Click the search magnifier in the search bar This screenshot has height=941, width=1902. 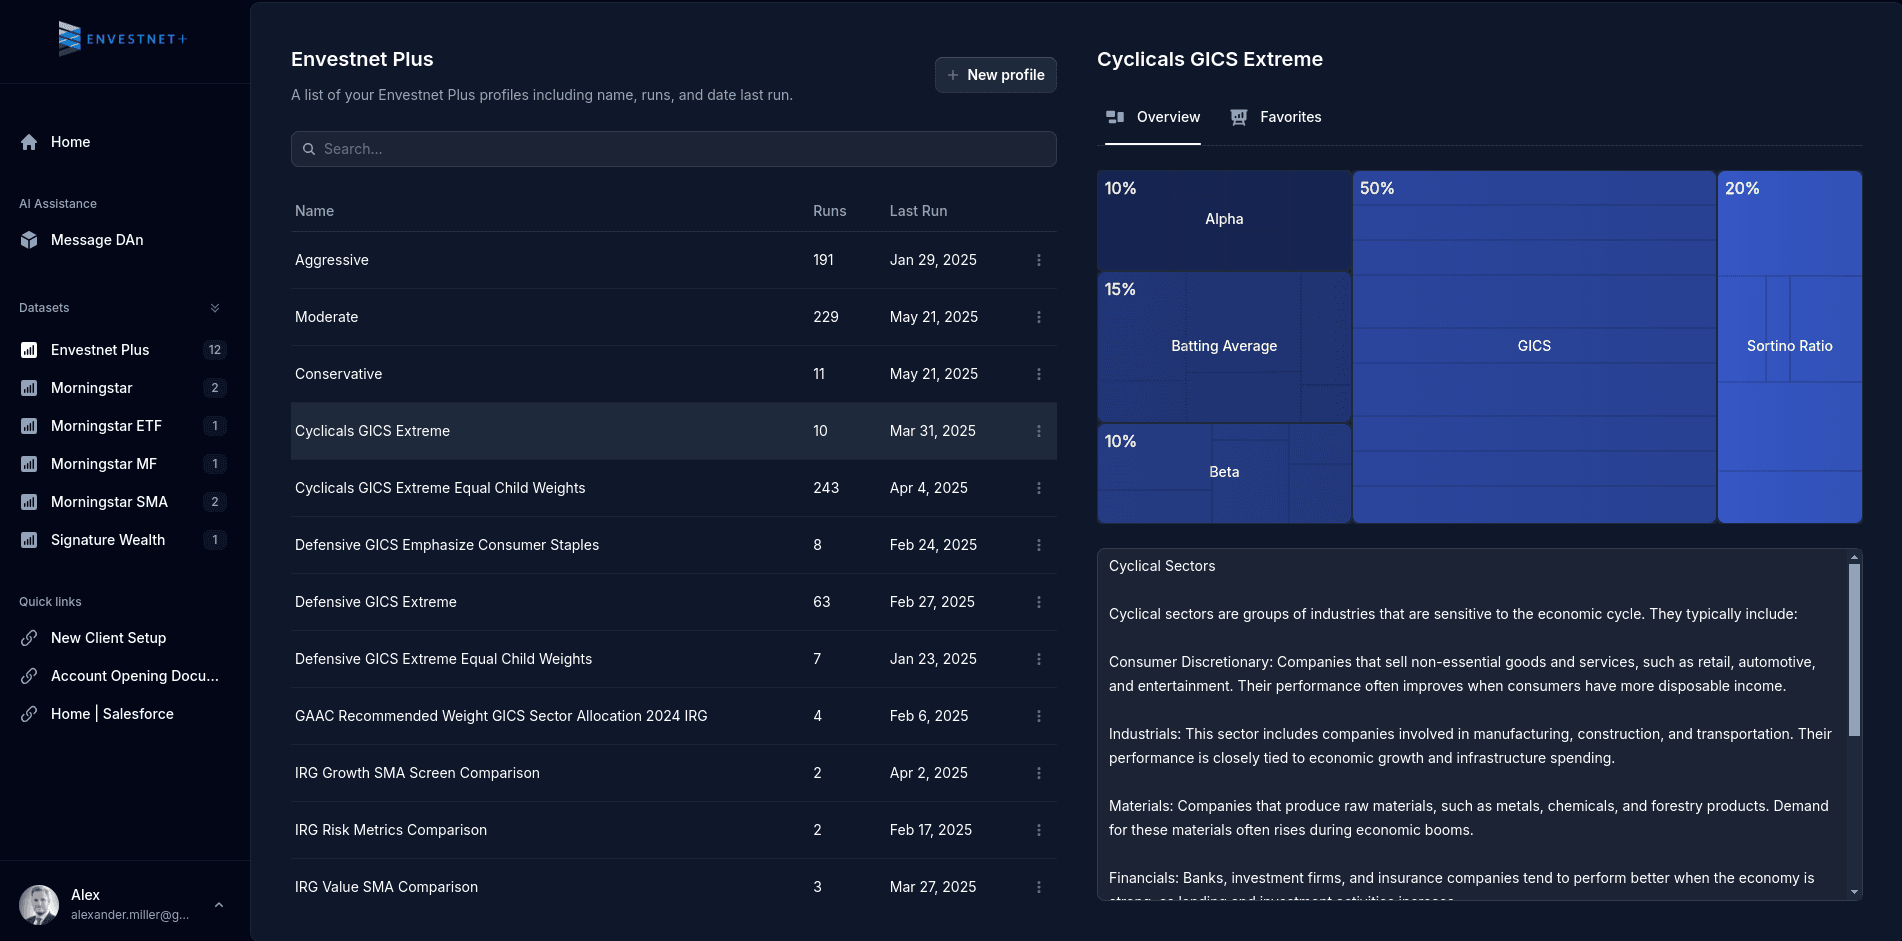pyautogui.click(x=310, y=149)
